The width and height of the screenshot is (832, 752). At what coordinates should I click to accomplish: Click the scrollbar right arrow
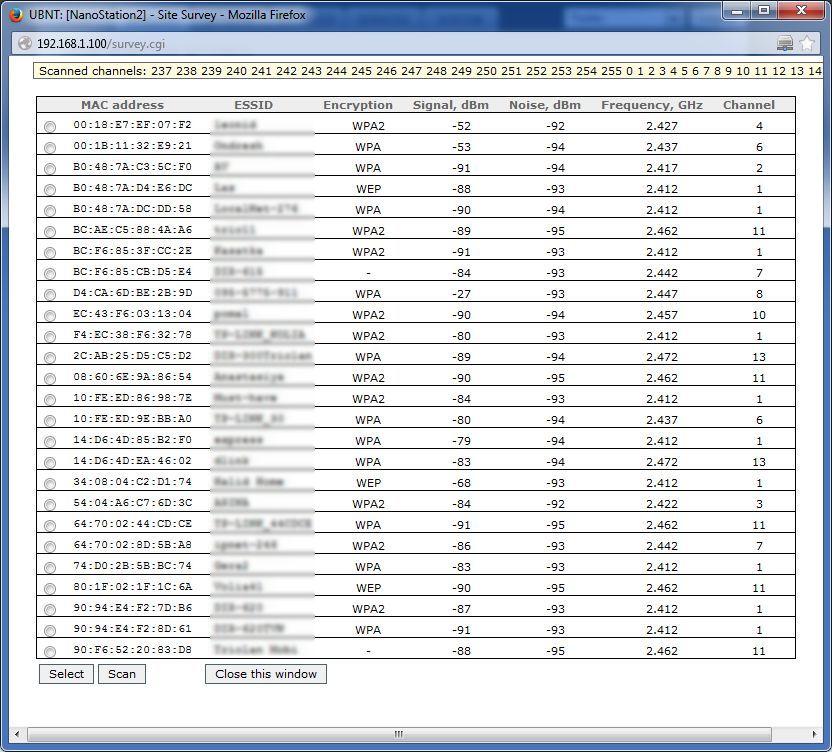point(814,734)
